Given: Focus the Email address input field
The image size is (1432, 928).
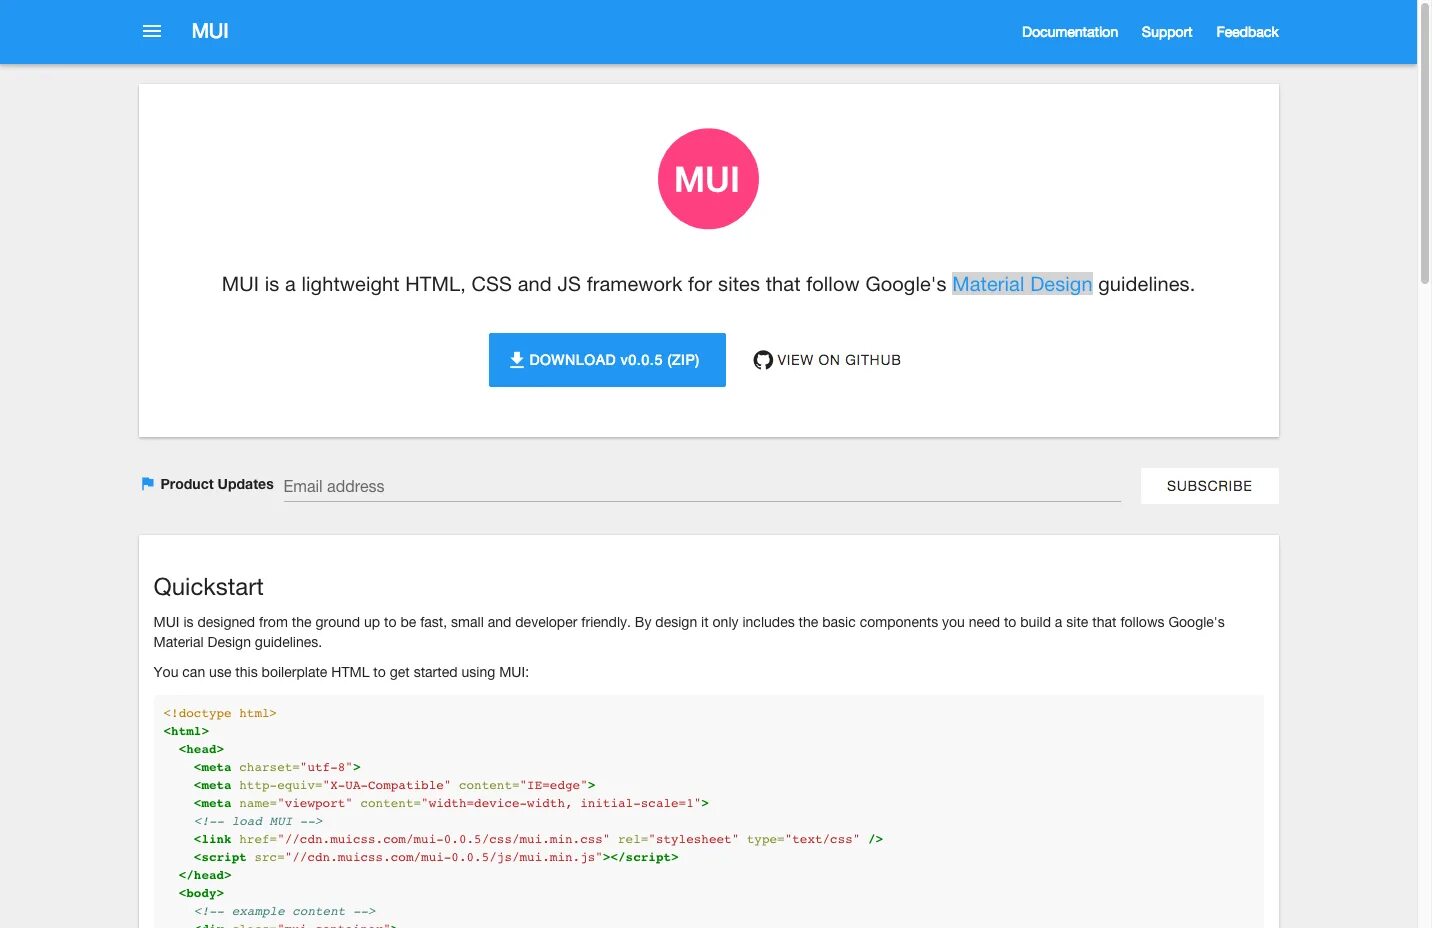Looking at the screenshot, I should [702, 486].
